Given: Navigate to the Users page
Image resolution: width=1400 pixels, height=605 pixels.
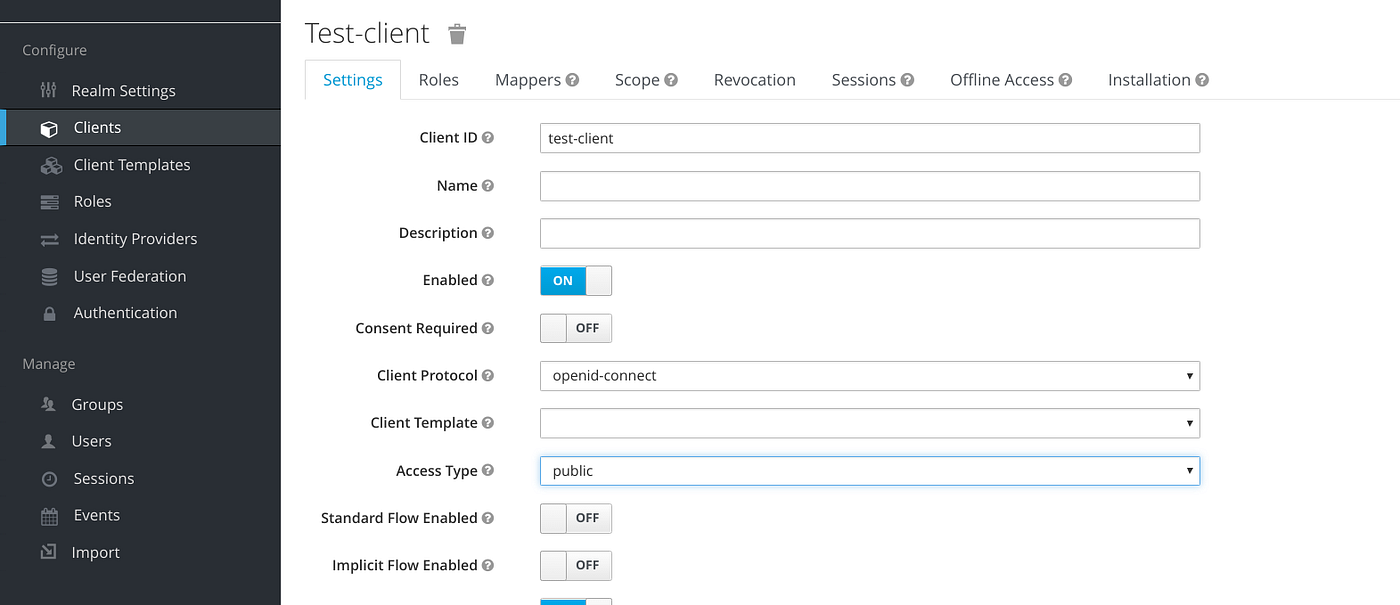Looking at the screenshot, I should 93,441.
